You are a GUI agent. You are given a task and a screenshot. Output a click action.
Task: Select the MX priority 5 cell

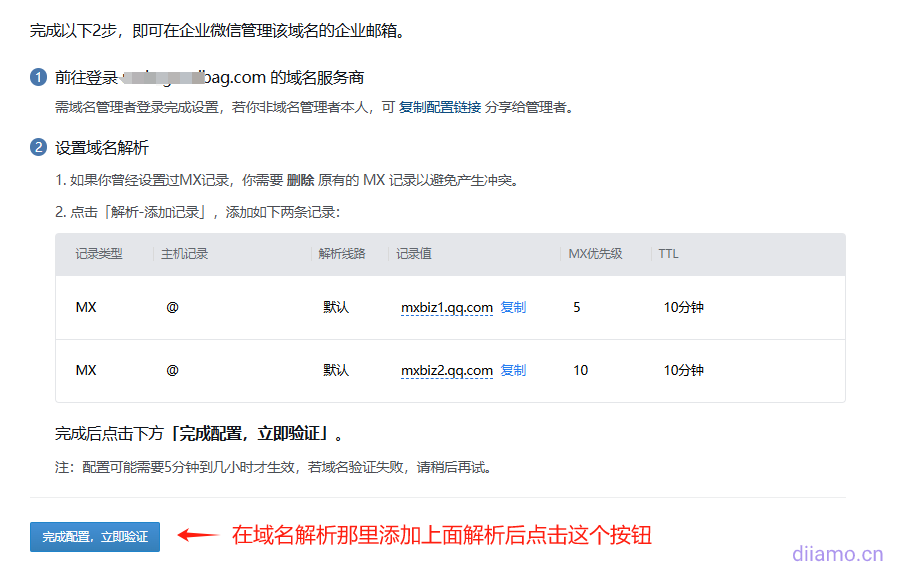(577, 308)
